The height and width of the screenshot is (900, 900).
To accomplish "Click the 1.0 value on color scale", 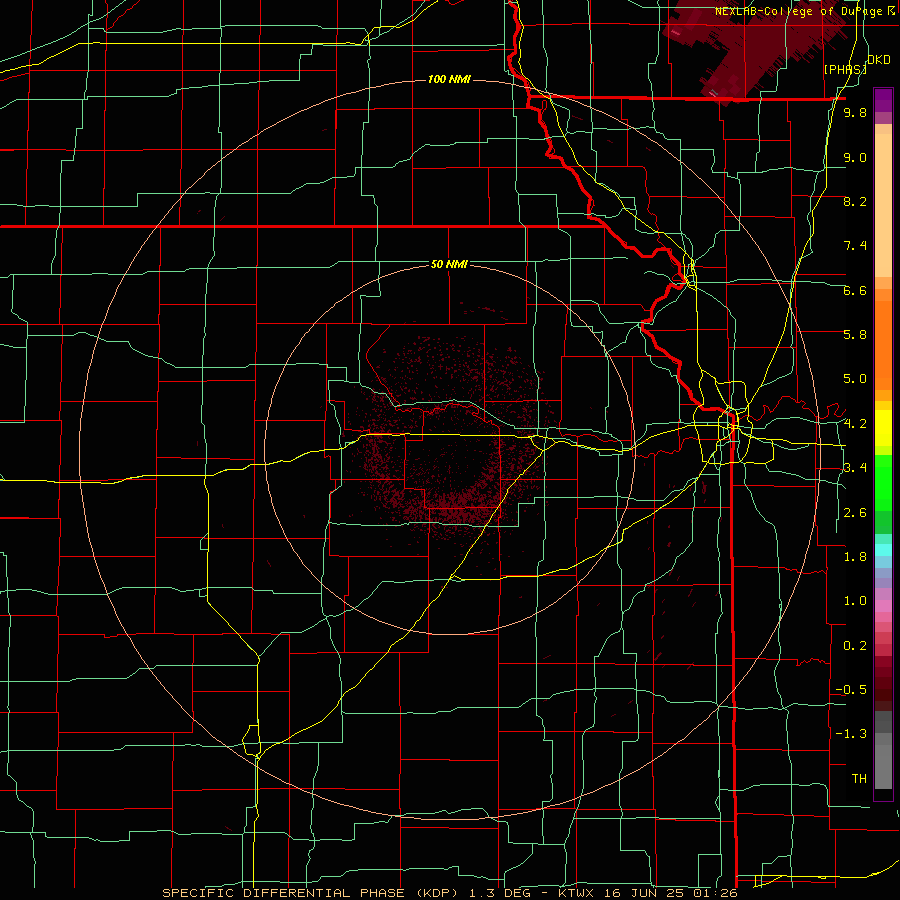I will point(855,601).
